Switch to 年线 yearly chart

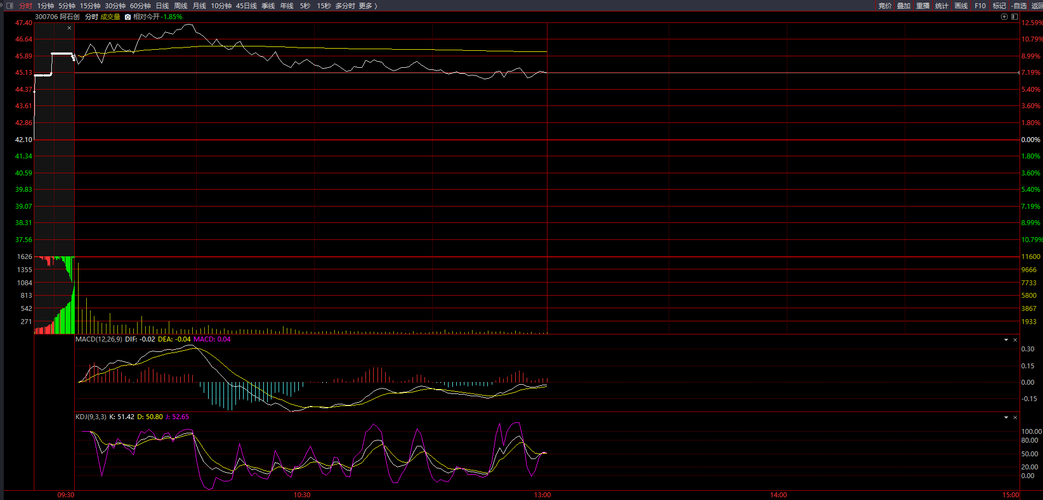point(286,5)
